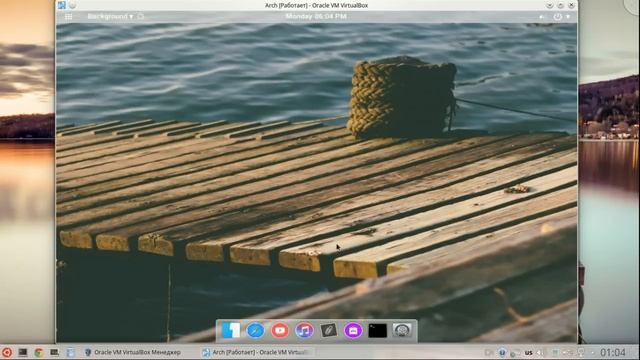Switch to Arch [Работает] taskbar window

(x=256, y=352)
